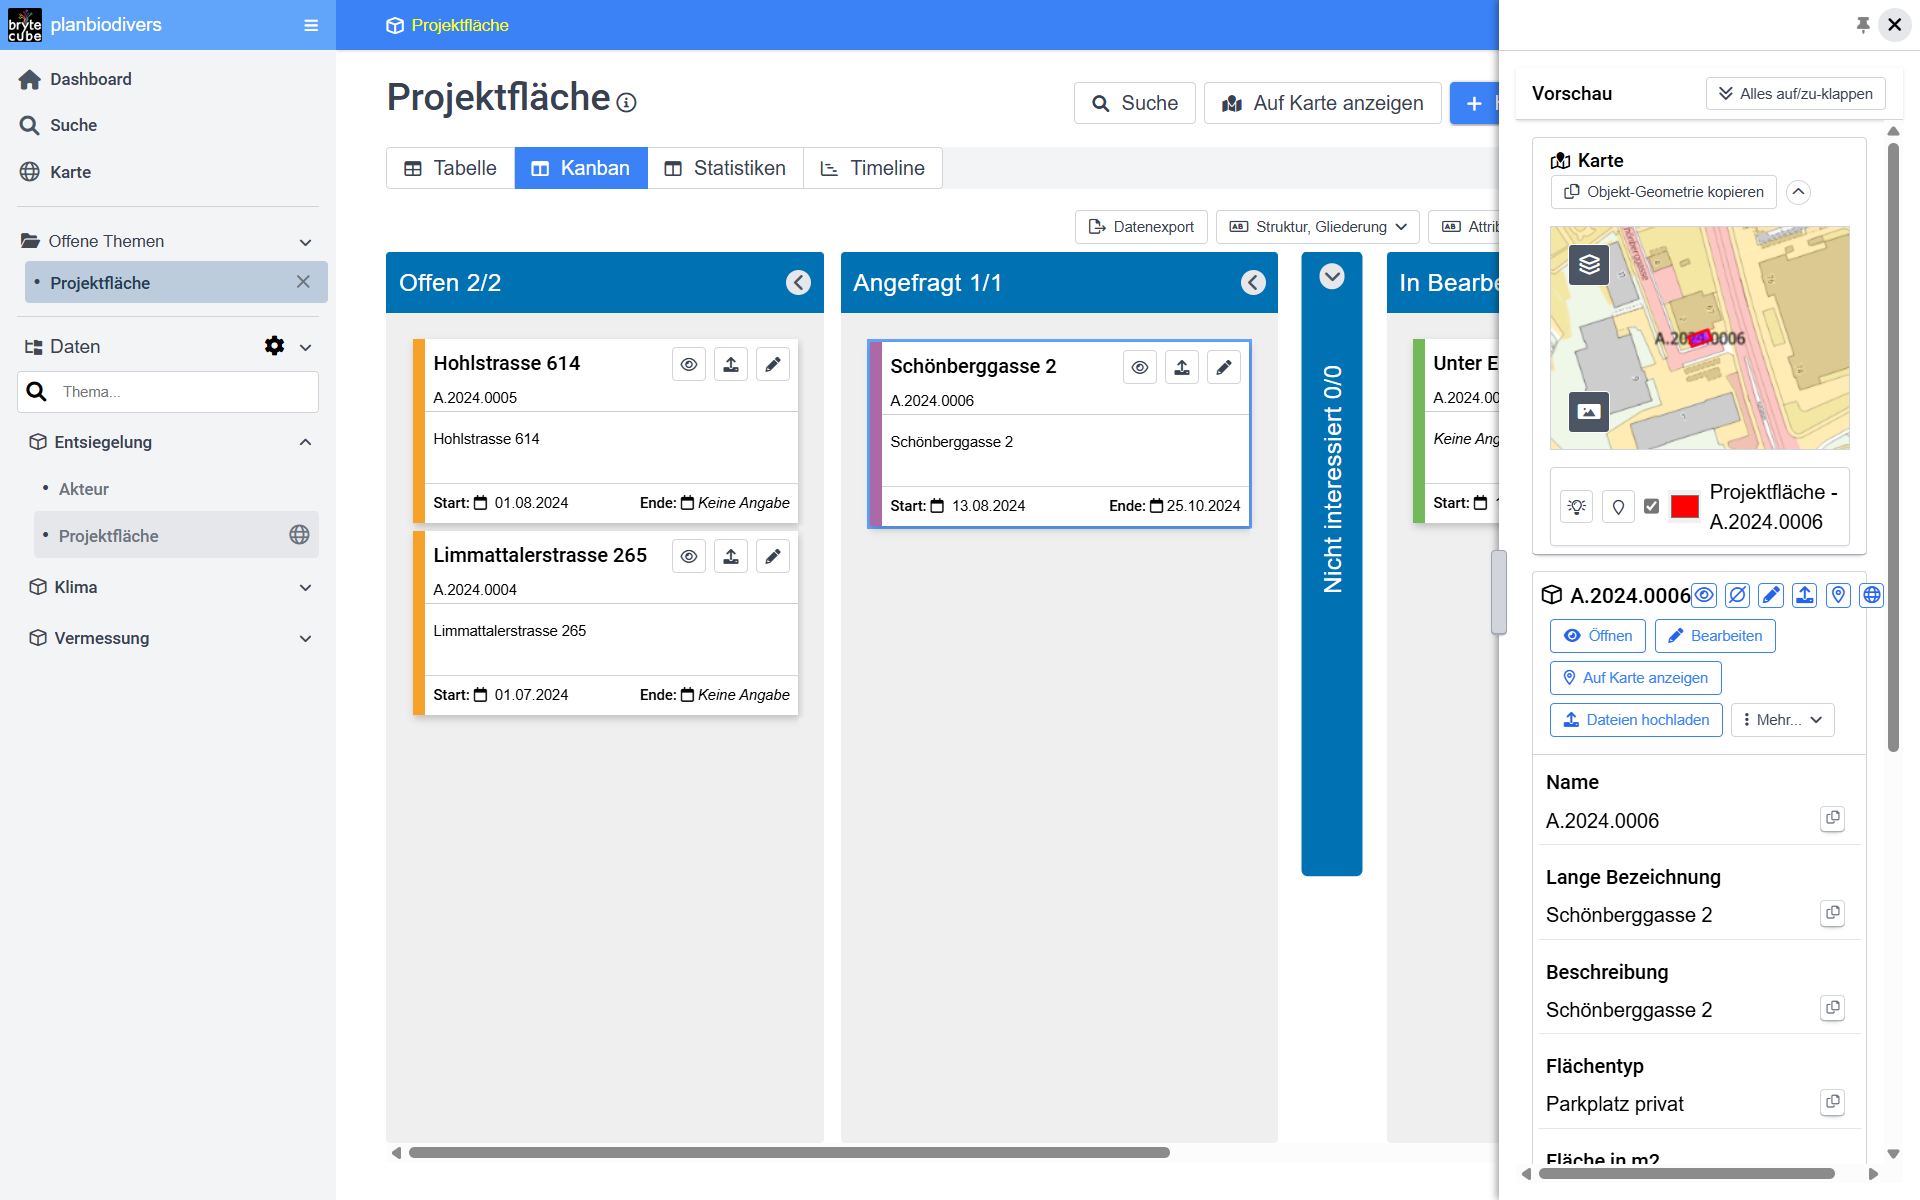Switch to the Statistiken tab
The image size is (1920, 1200).
[x=725, y=168]
